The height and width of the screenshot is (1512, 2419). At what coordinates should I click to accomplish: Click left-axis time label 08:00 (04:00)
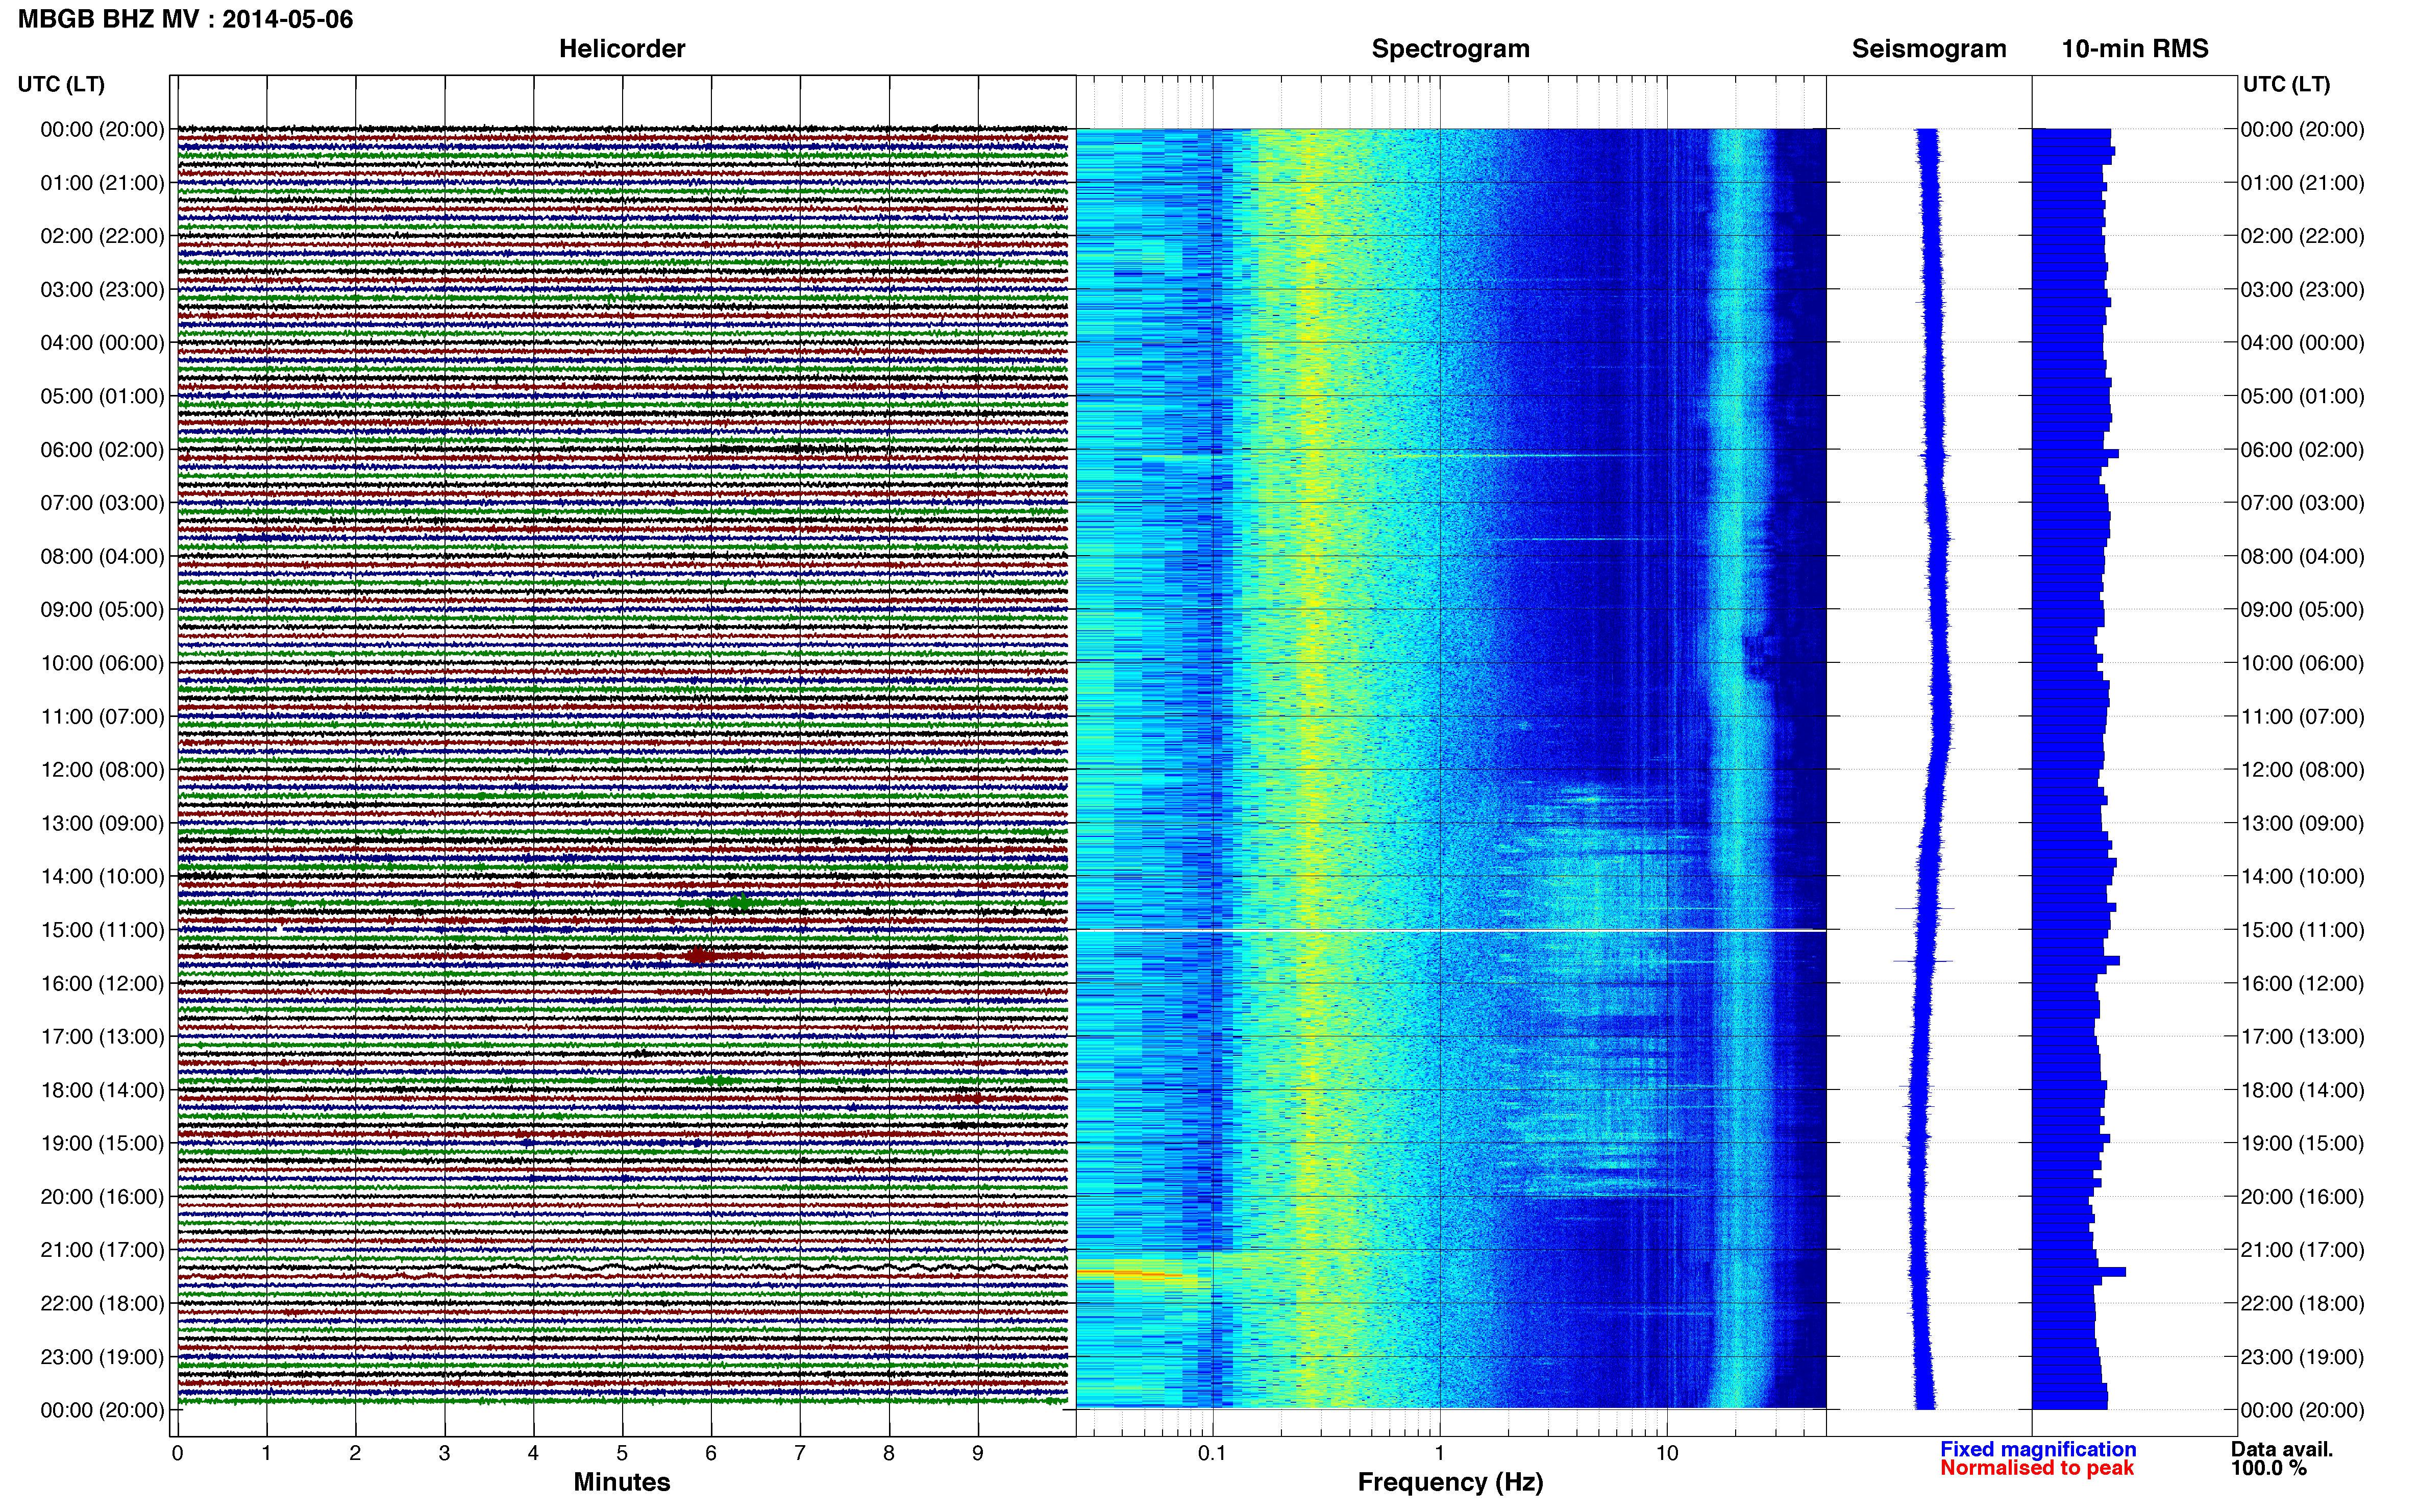102,556
